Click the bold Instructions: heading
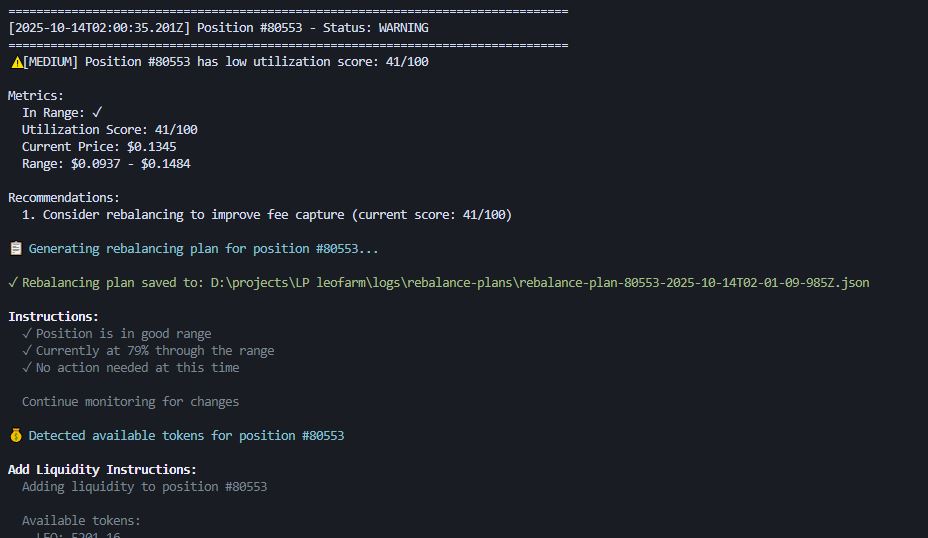 tap(53, 317)
